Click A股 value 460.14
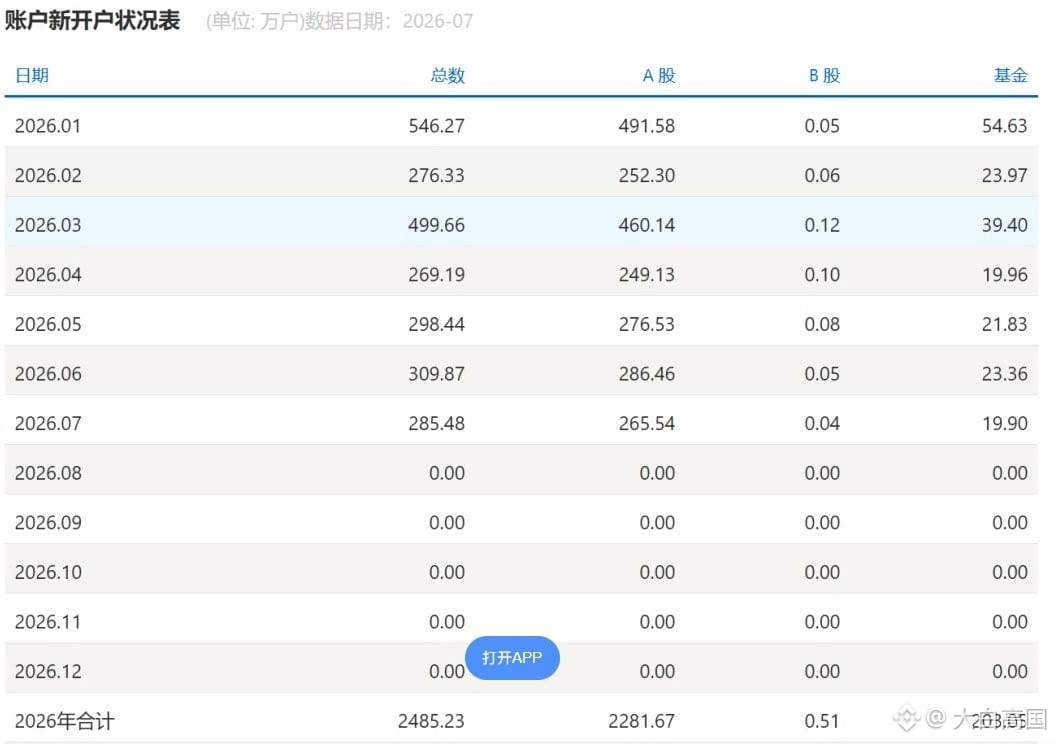 pos(647,225)
